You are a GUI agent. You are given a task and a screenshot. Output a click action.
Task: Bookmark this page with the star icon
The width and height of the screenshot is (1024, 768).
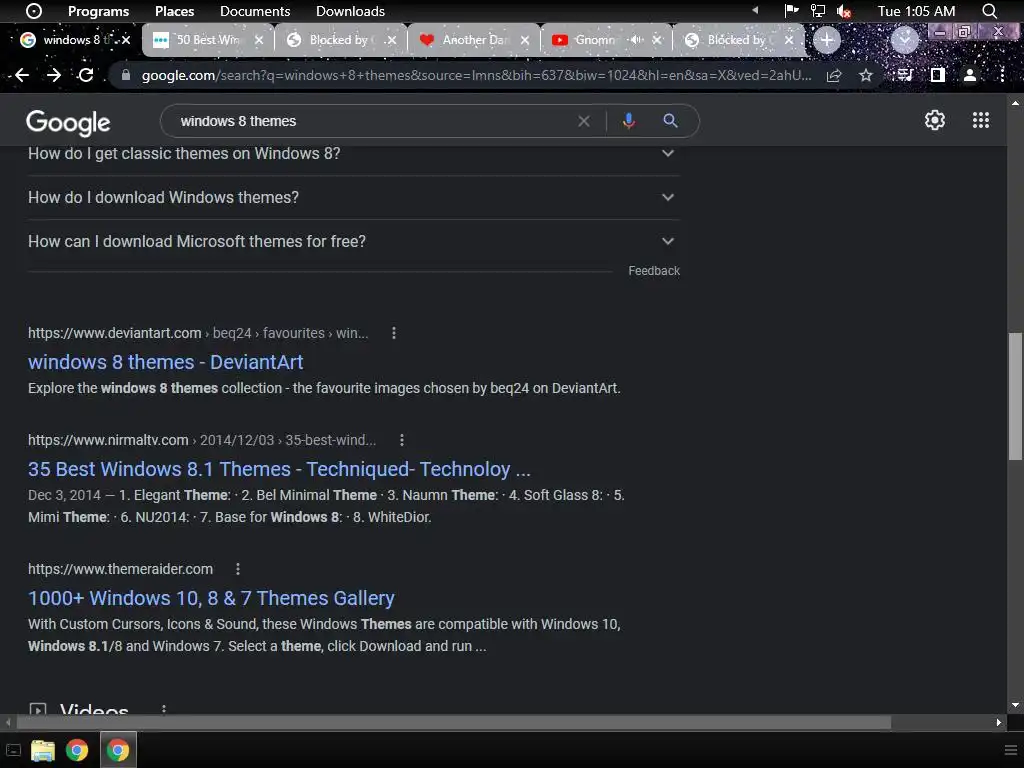point(866,76)
